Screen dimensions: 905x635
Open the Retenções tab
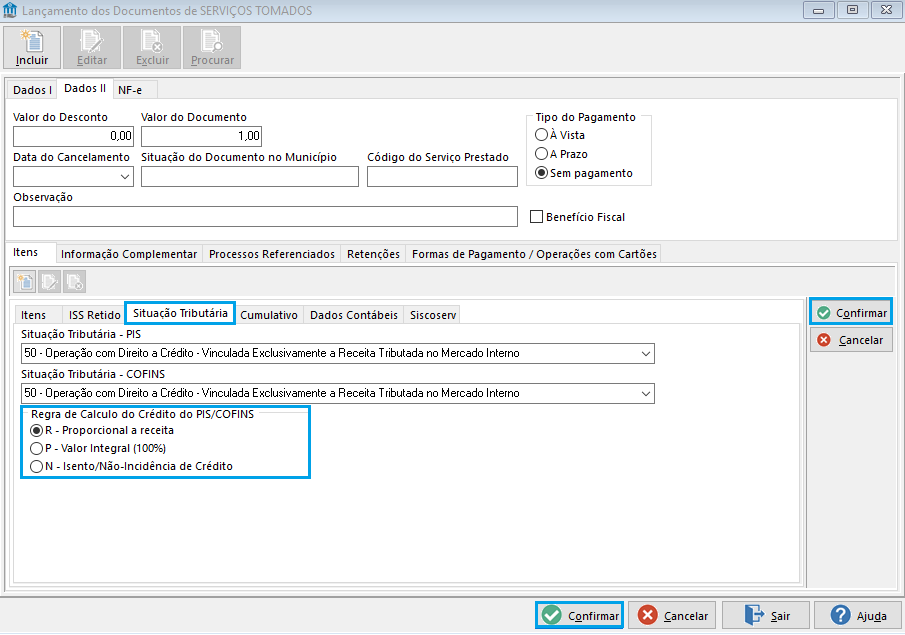tap(373, 254)
